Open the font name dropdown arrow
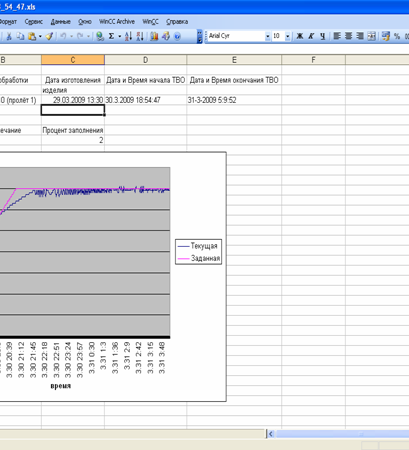This screenshot has width=409, height=450. click(x=268, y=36)
